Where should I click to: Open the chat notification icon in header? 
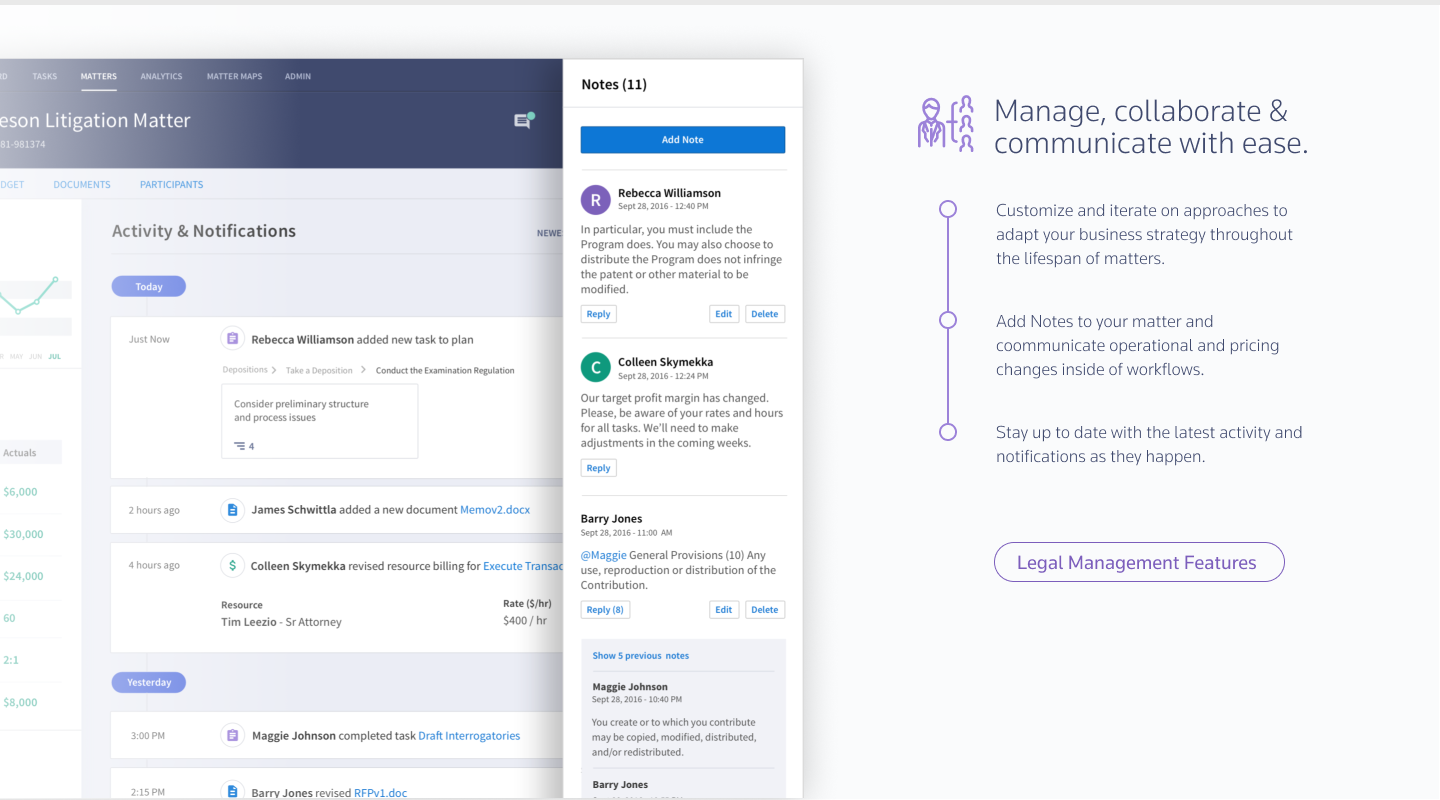[524, 121]
